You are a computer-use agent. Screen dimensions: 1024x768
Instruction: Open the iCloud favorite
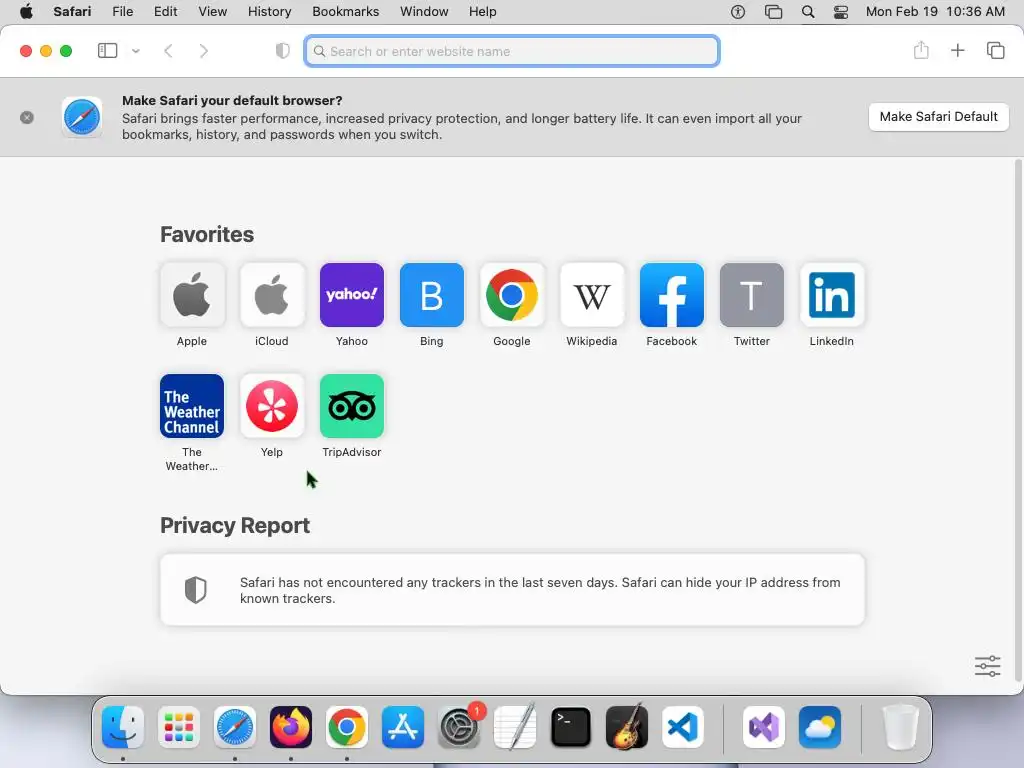(272, 295)
